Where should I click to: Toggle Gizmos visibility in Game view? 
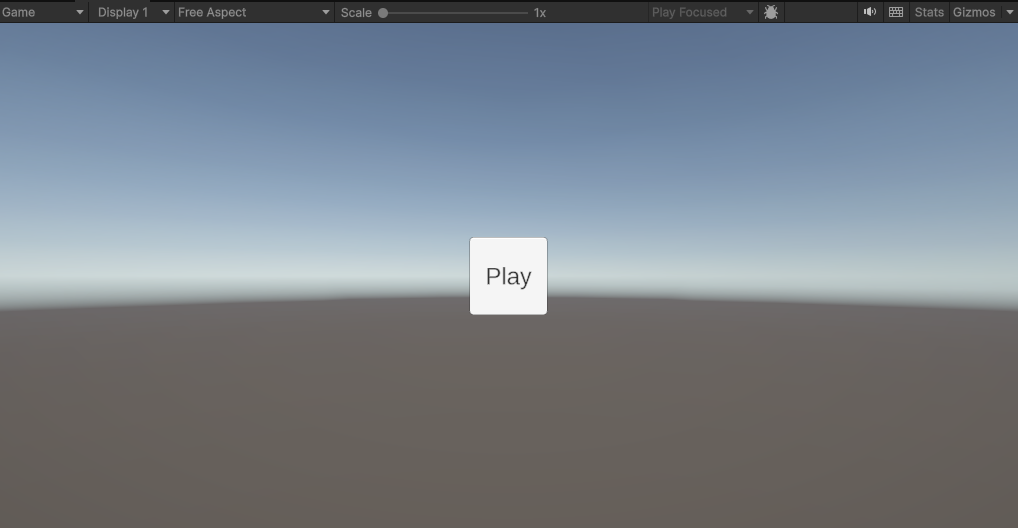(x=974, y=12)
